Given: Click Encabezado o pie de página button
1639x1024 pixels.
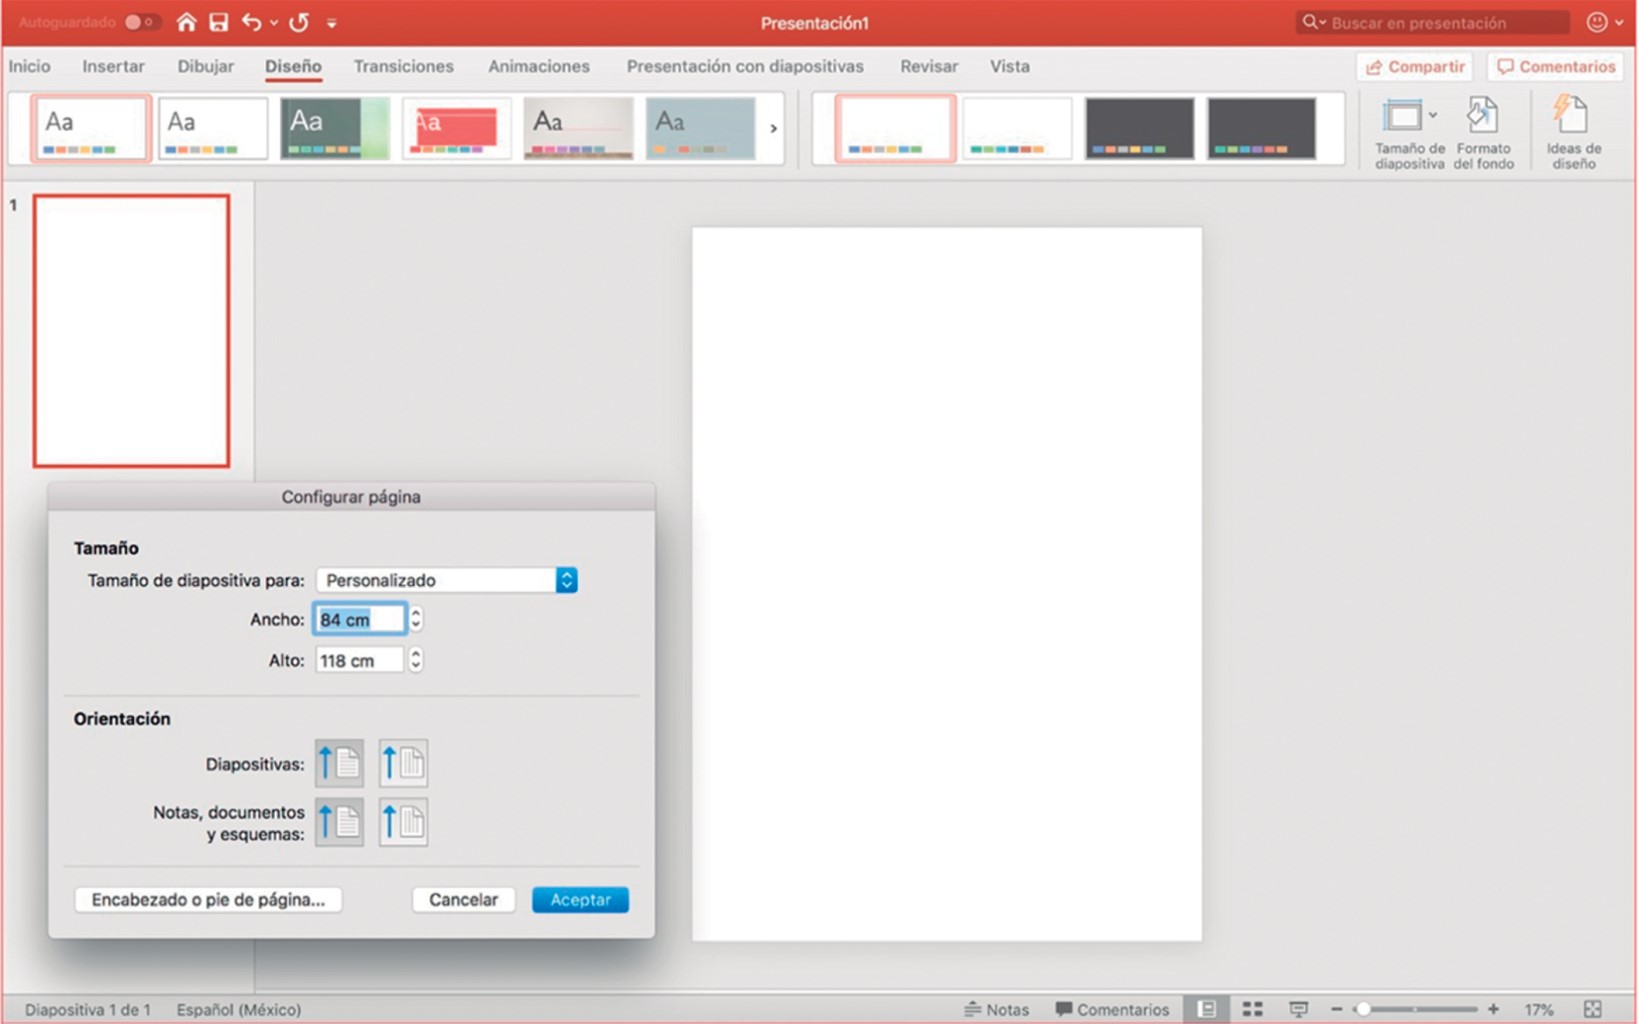Looking at the screenshot, I should (208, 899).
